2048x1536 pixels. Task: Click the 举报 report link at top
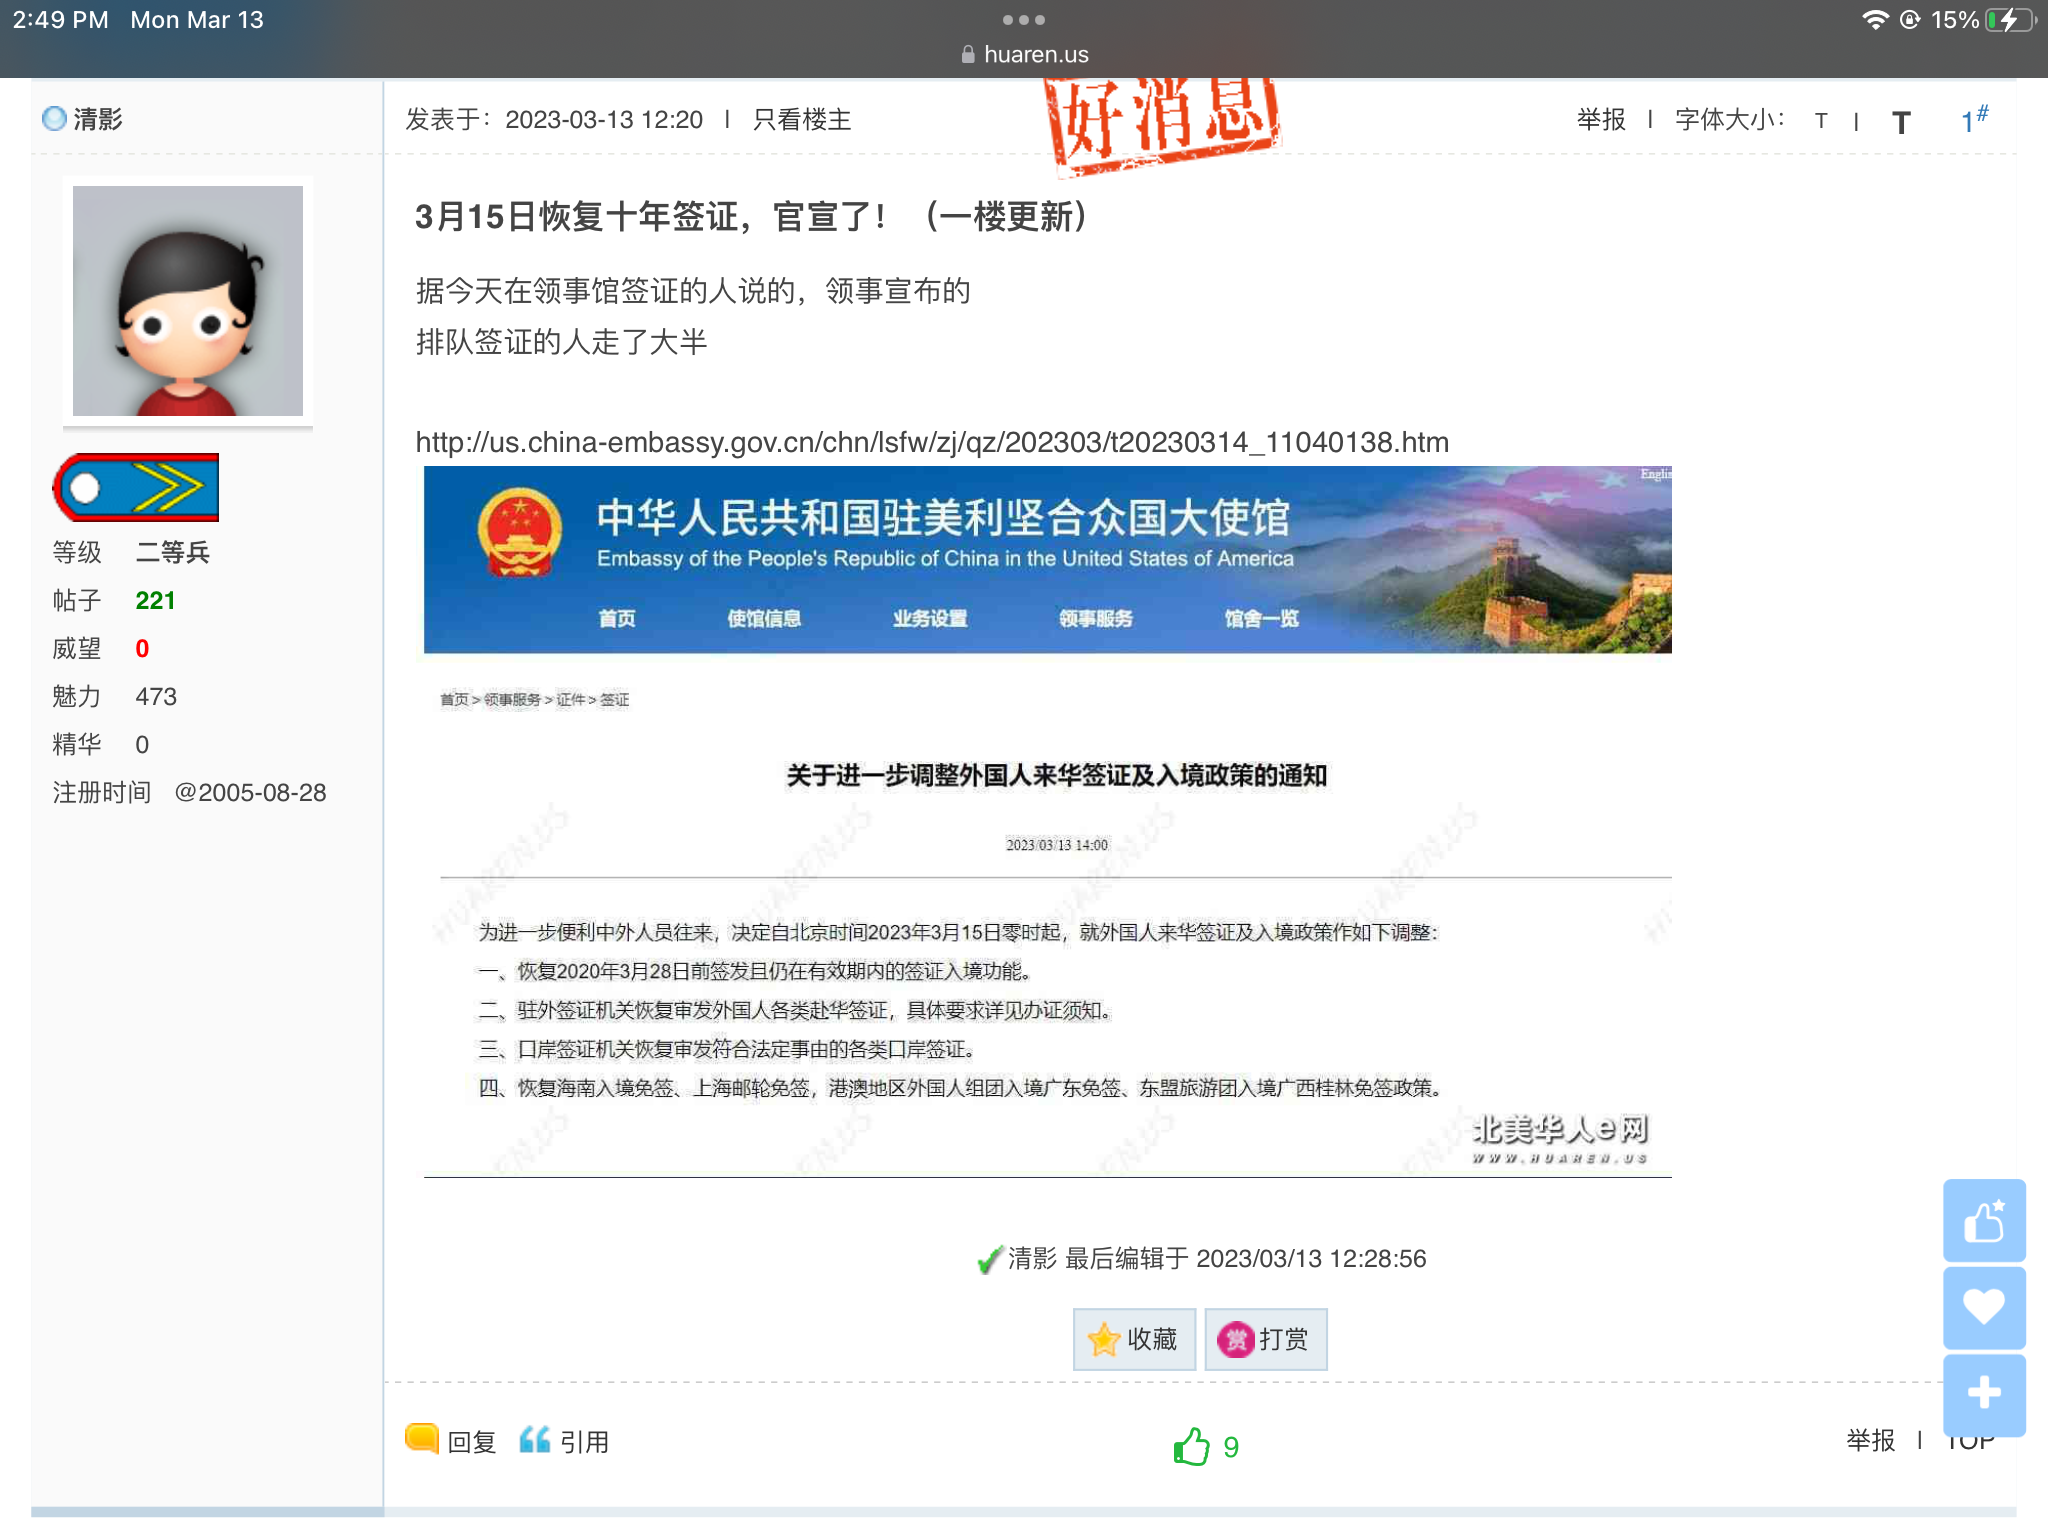point(1601,120)
